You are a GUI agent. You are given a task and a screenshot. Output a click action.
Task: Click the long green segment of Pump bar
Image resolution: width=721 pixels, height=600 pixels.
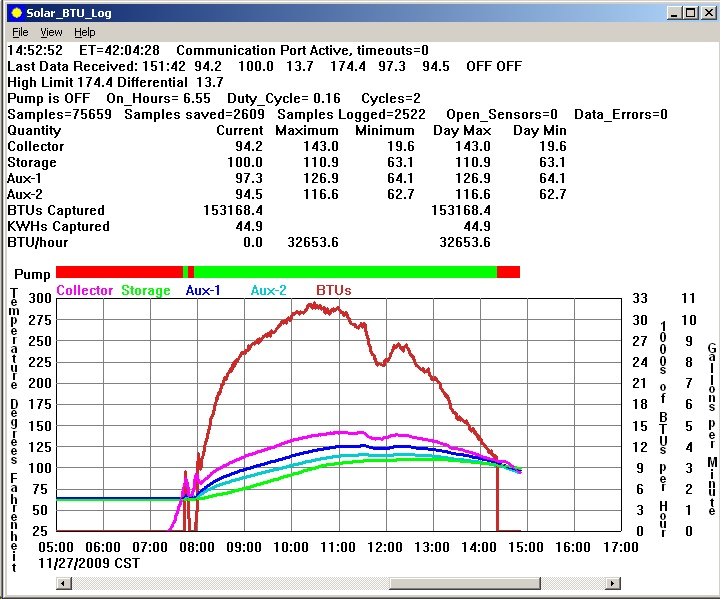point(345,272)
